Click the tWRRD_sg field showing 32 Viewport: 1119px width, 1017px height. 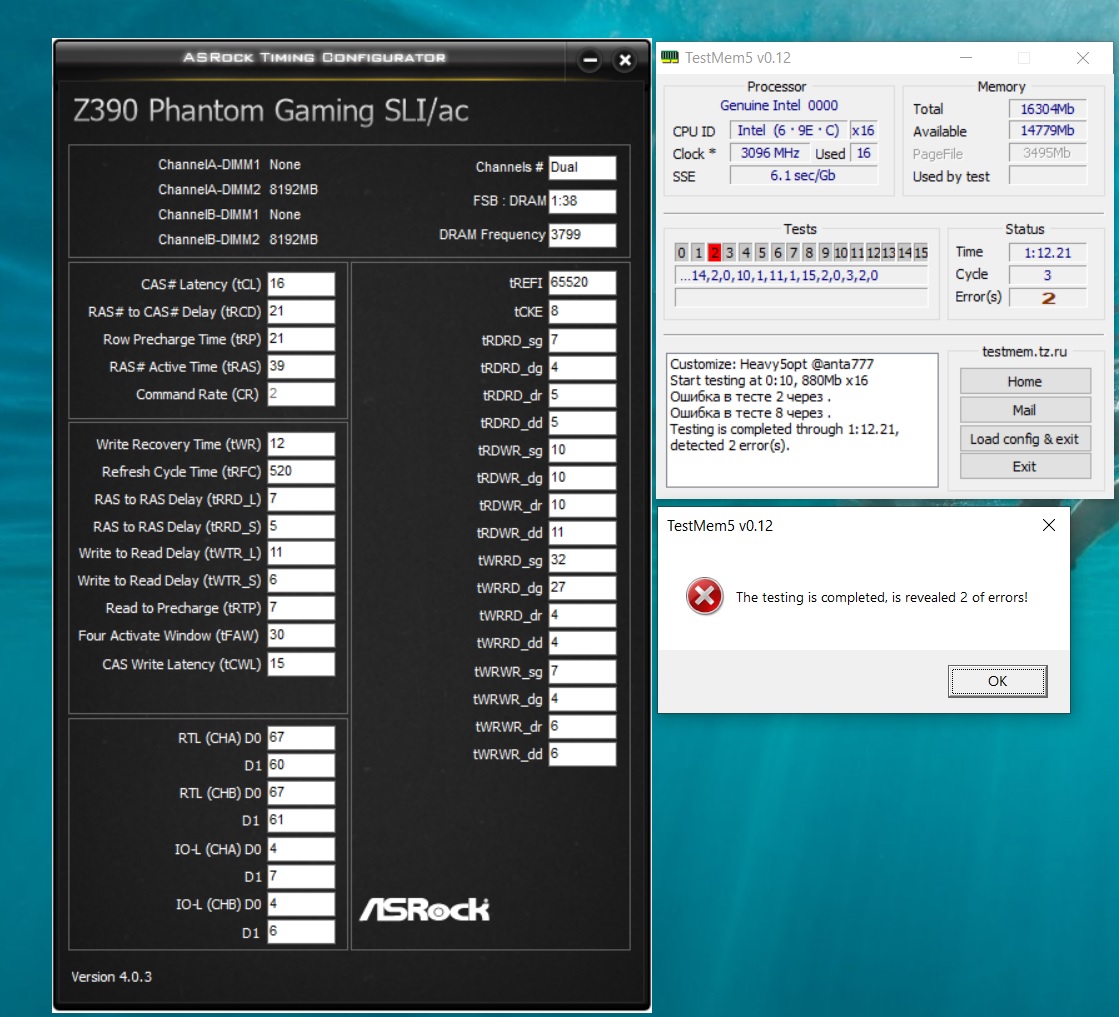582,560
